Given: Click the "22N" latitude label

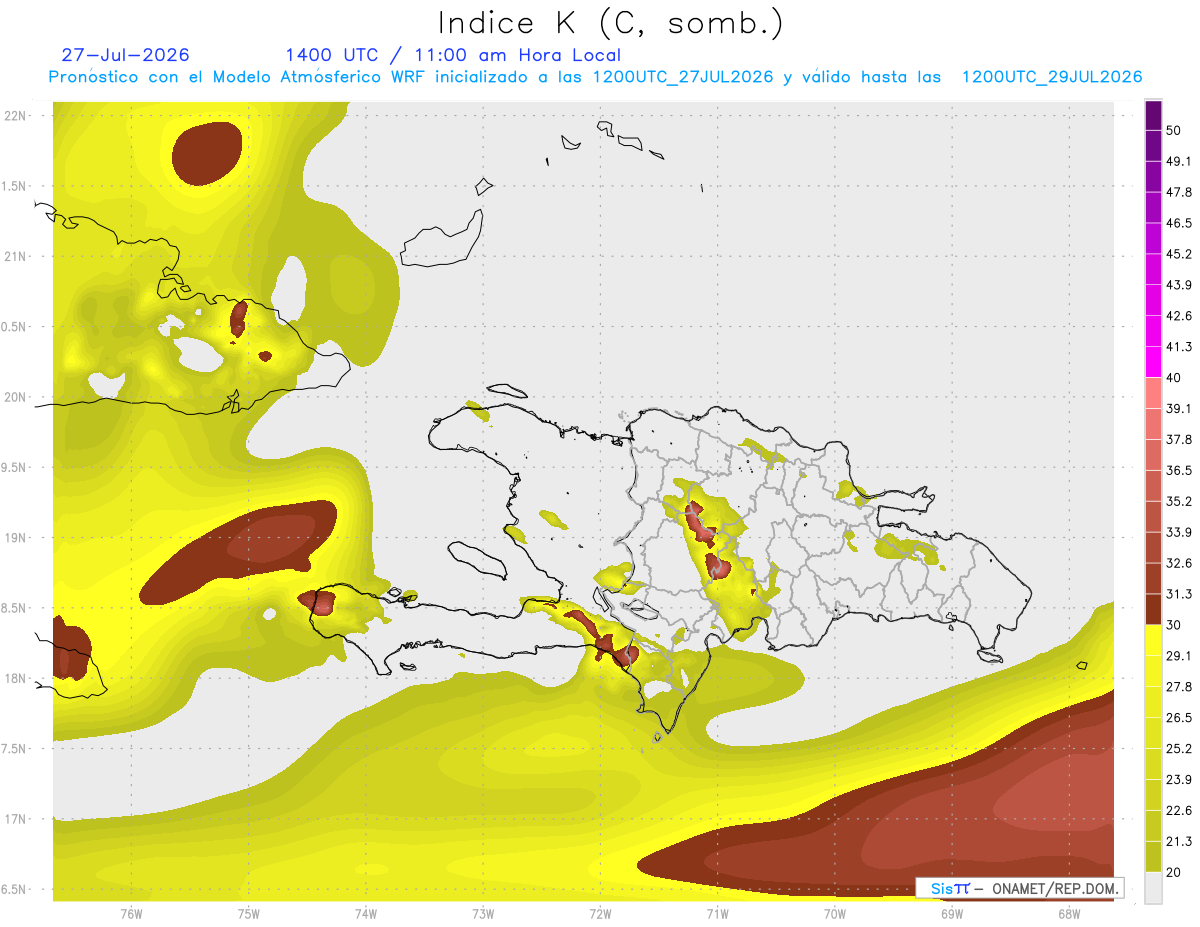Looking at the screenshot, I should 16,116.
